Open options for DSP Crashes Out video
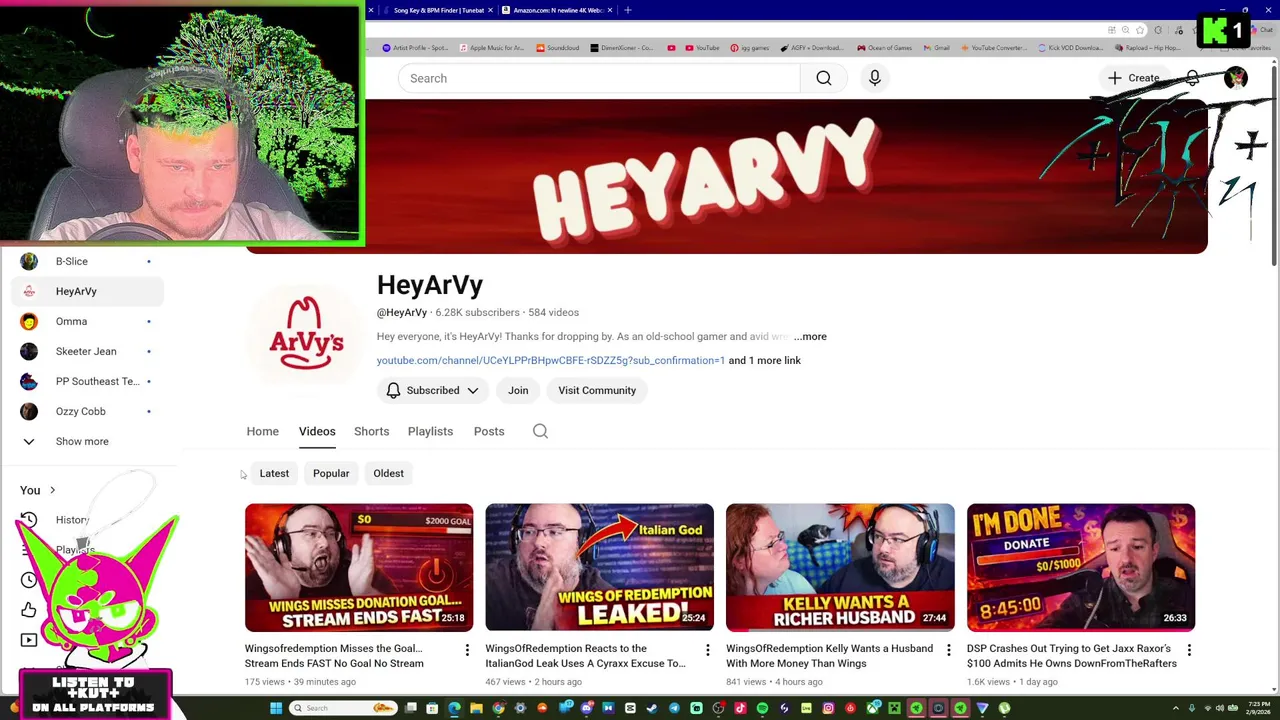 click(1189, 651)
